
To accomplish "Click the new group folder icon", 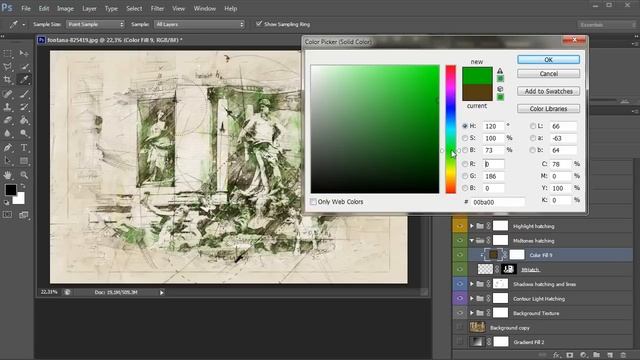I will click(x=596, y=355).
